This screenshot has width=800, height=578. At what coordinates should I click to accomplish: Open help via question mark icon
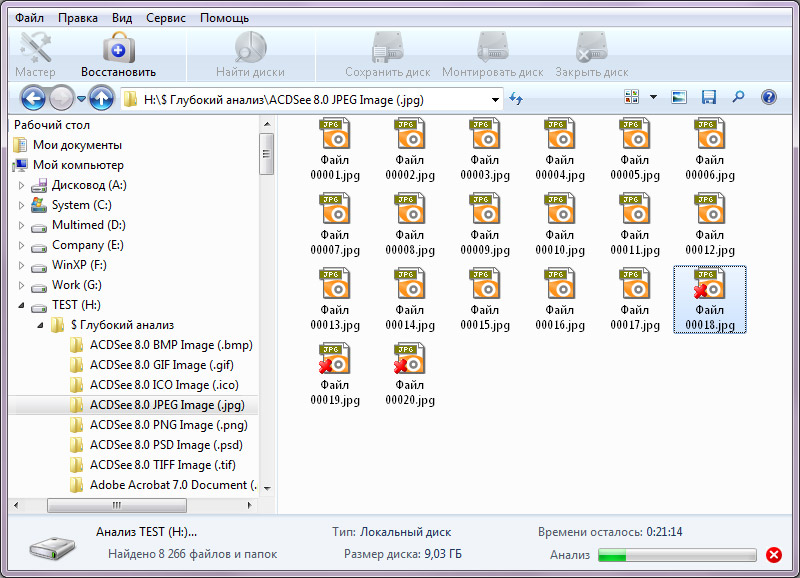pyautogui.click(x=768, y=97)
